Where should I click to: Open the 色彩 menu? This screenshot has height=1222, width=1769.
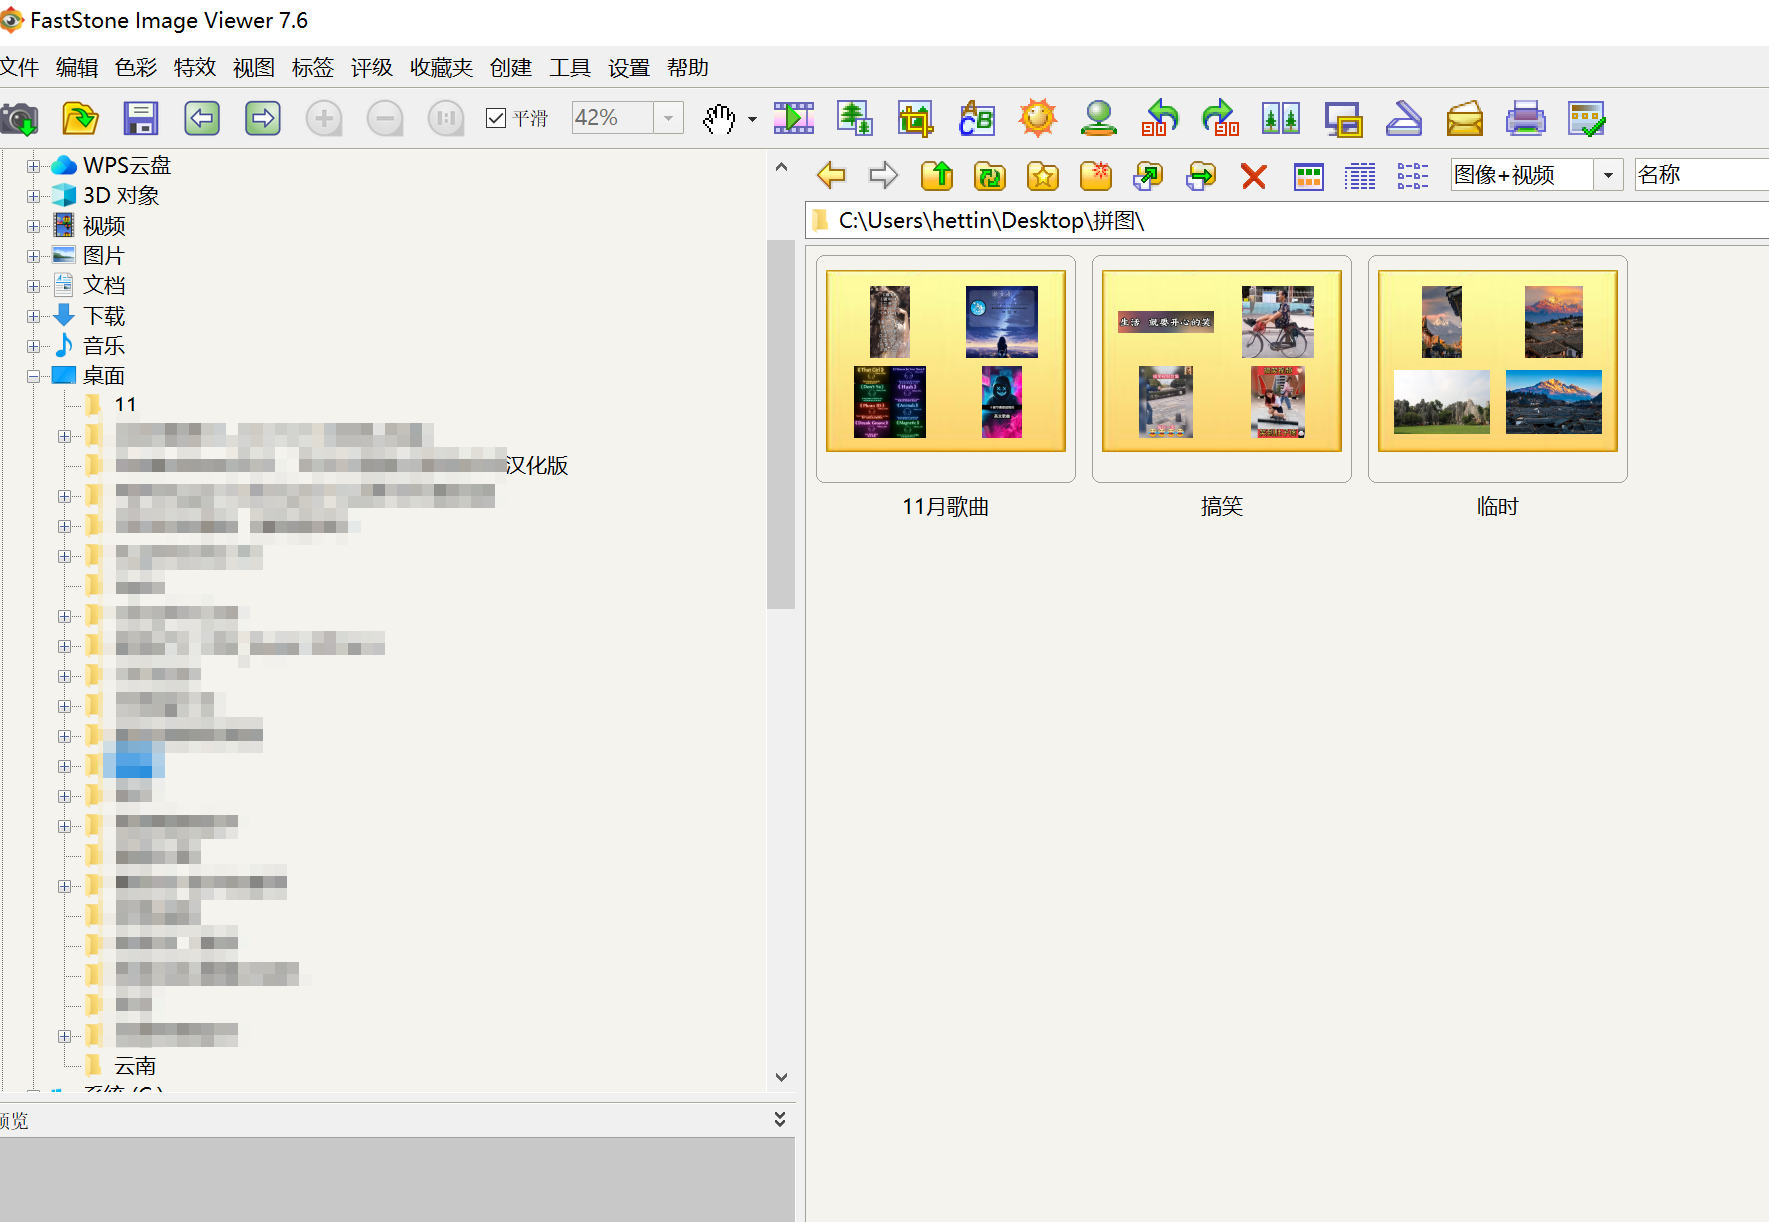[x=136, y=67]
